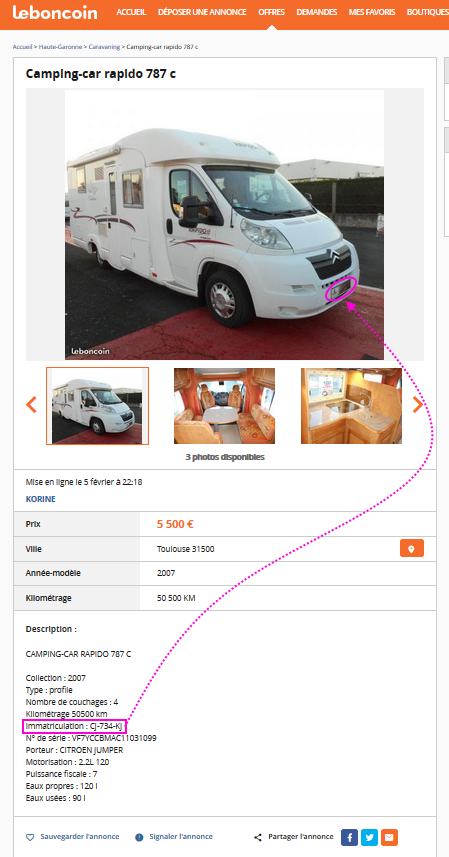The width and height of the screenshot is (449, 857).
Task: Select the kitchen sink photo thumbnail
Action: 351,406
